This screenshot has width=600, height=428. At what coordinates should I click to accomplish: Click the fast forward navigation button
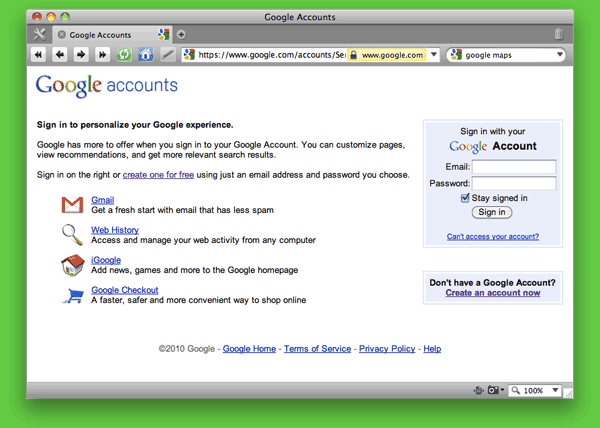click(102, 55)
